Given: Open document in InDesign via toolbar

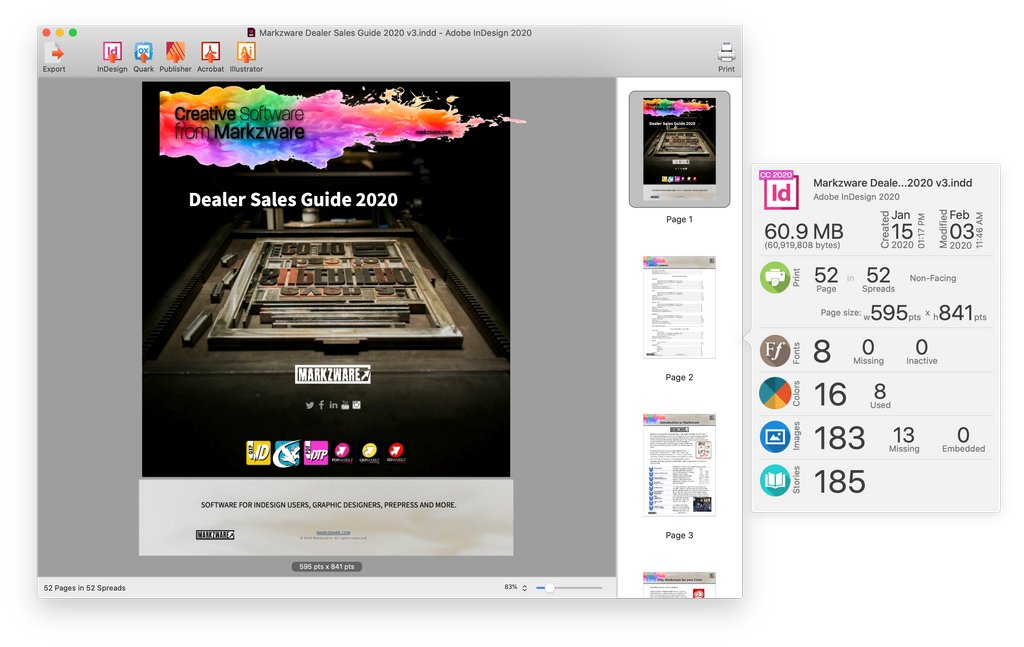Looking at the screenshot, I should 112,52.
